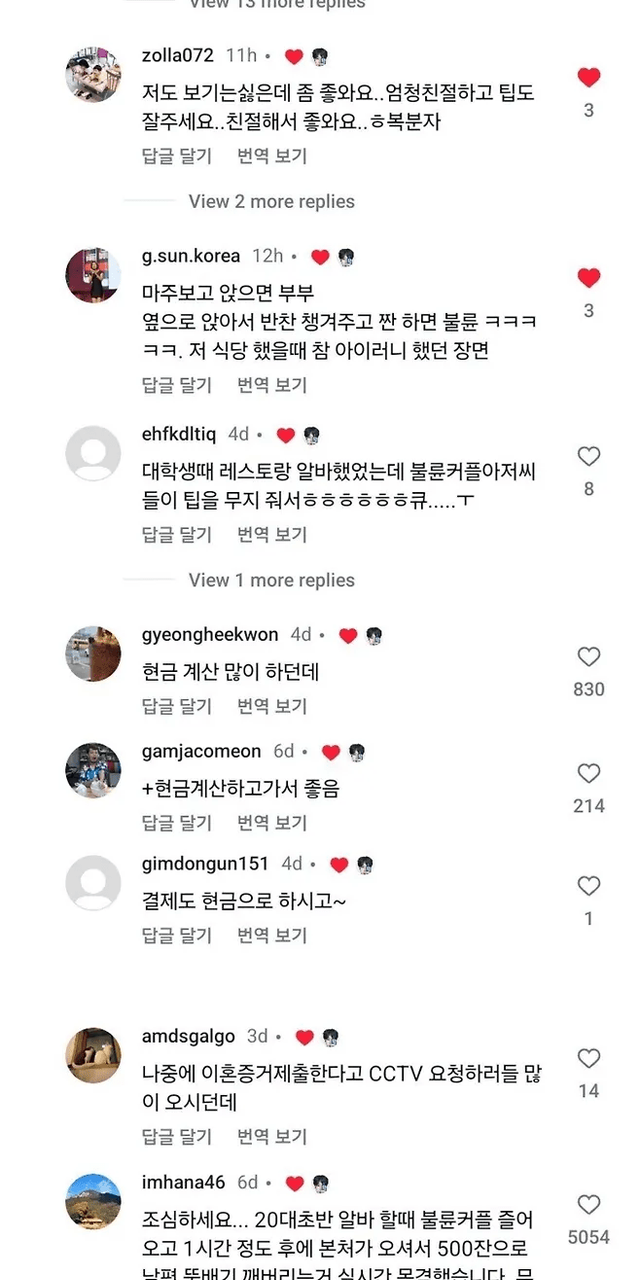
Task: Tap the heart beside ehfkdltiq's comment
Action: click(589, 457)
